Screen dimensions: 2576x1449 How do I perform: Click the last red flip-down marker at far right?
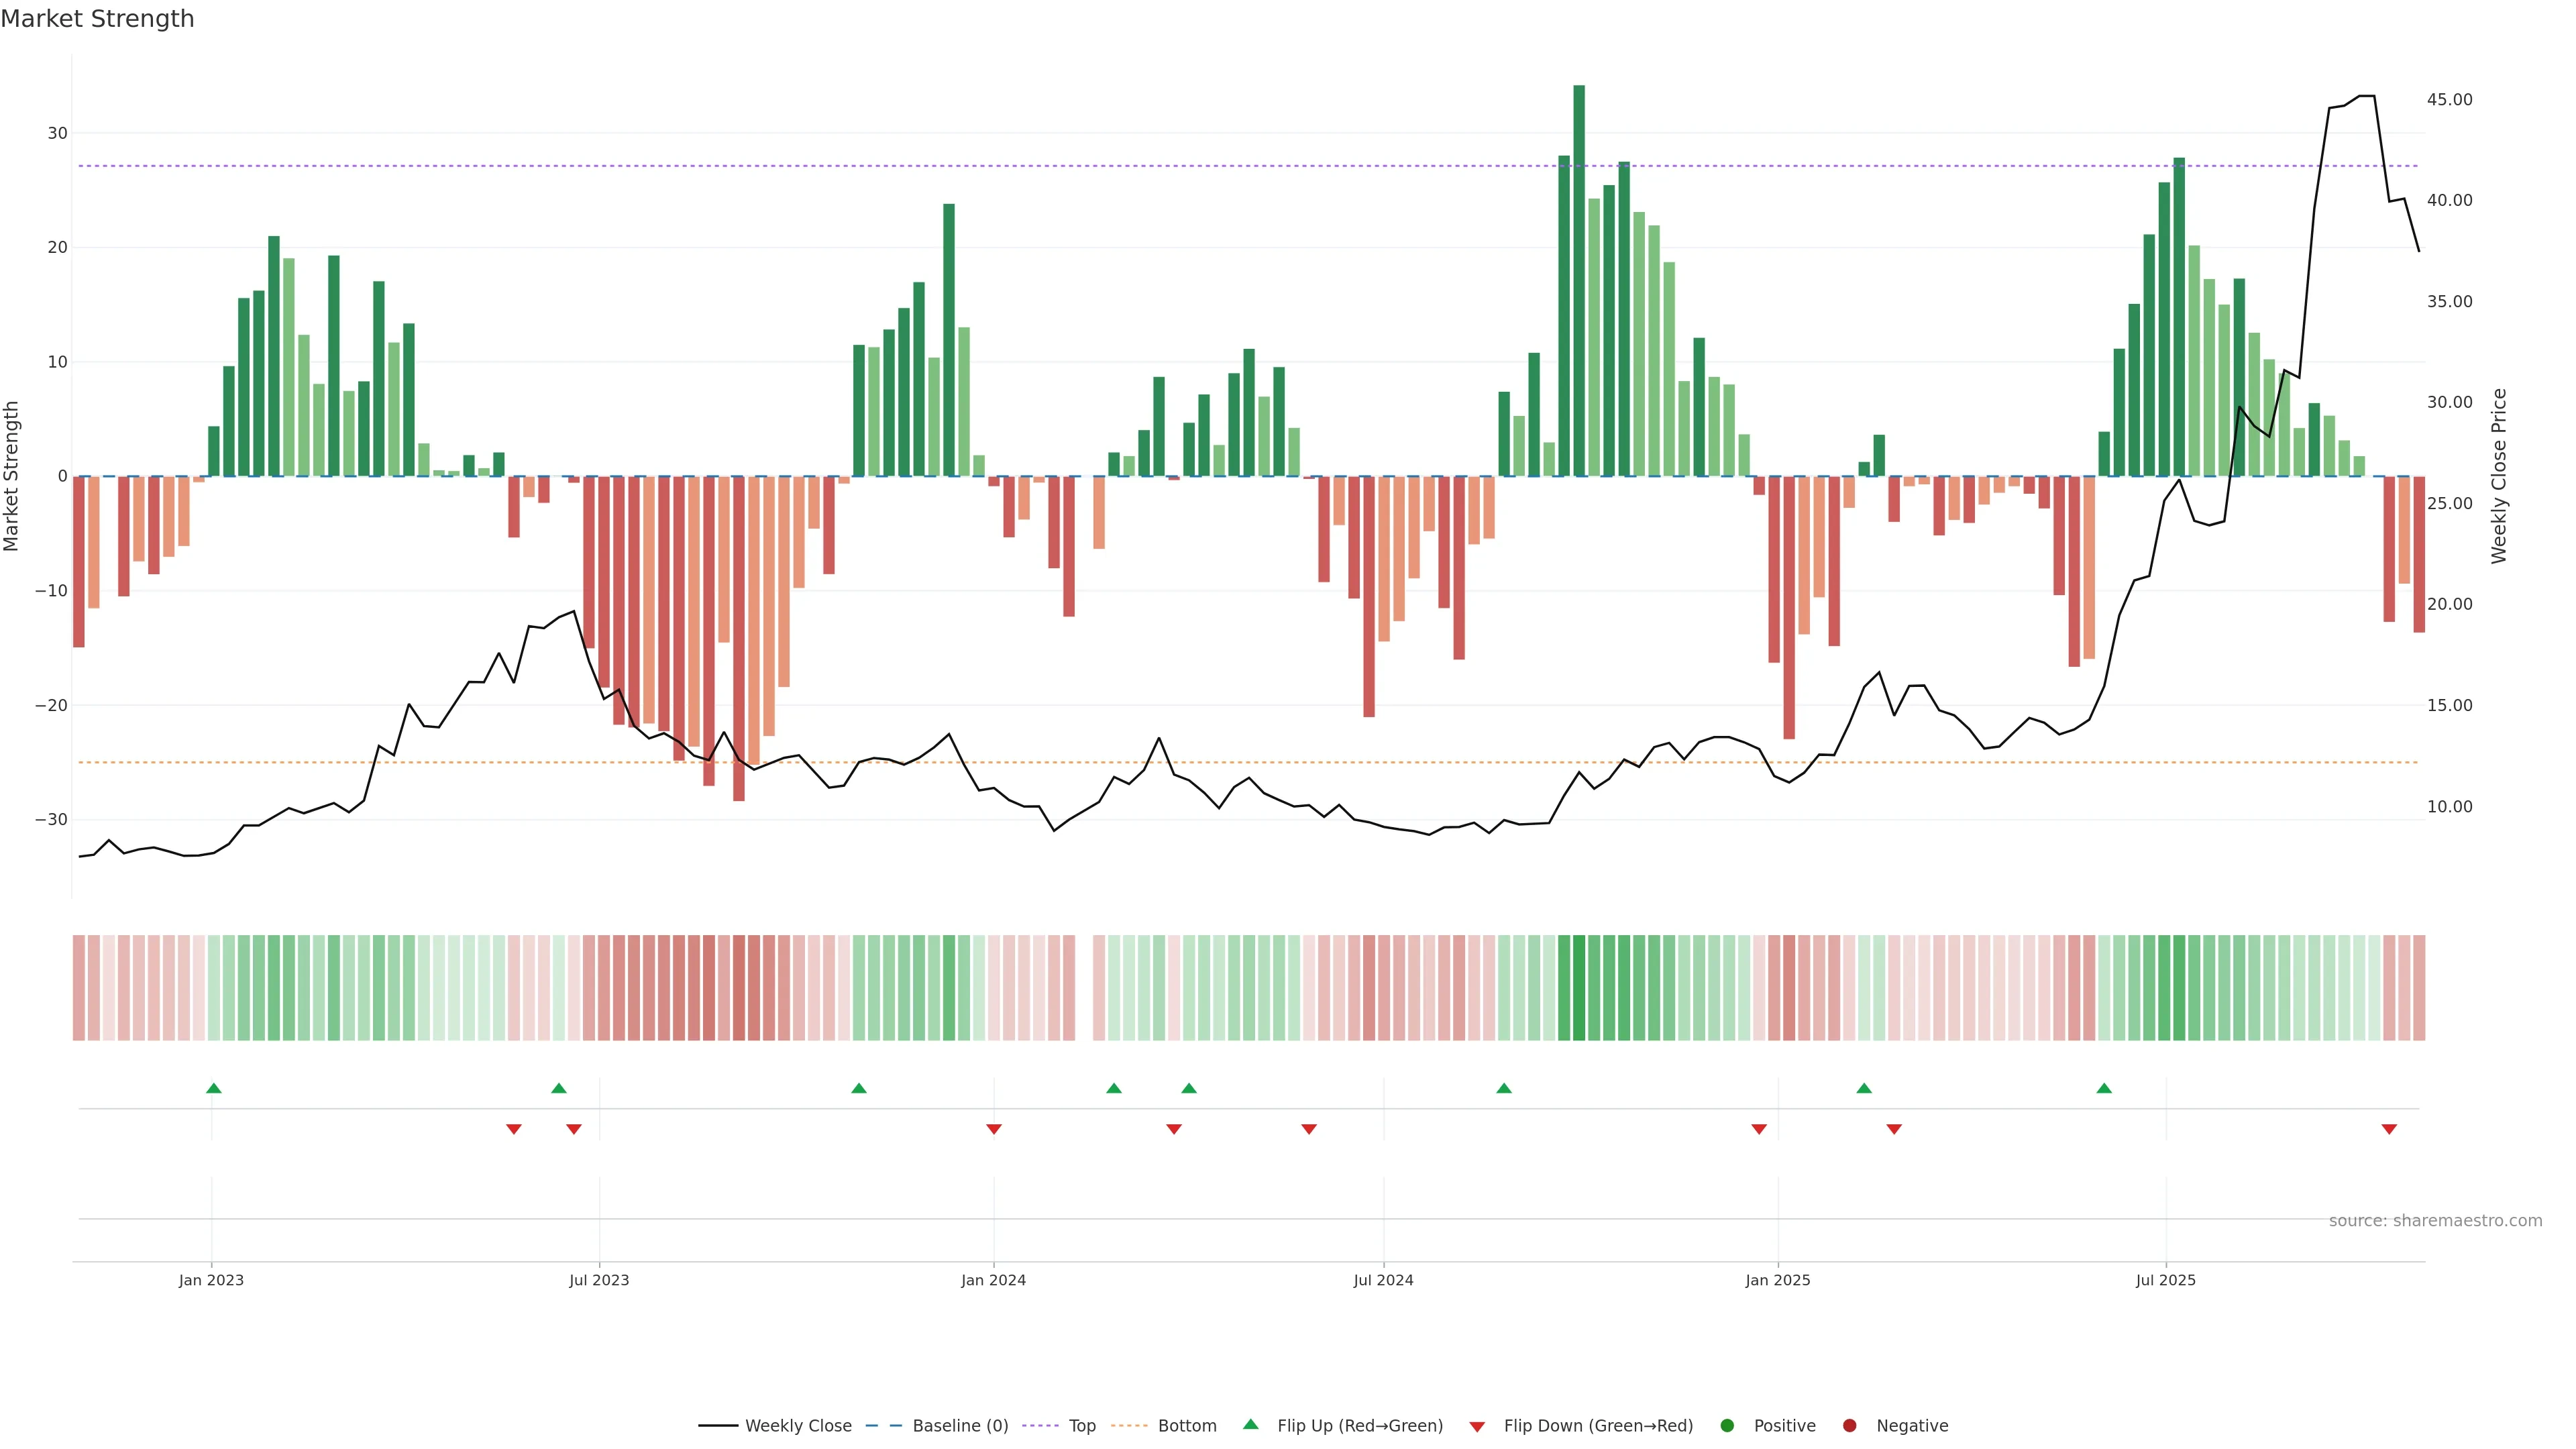click(2389, 1129)
